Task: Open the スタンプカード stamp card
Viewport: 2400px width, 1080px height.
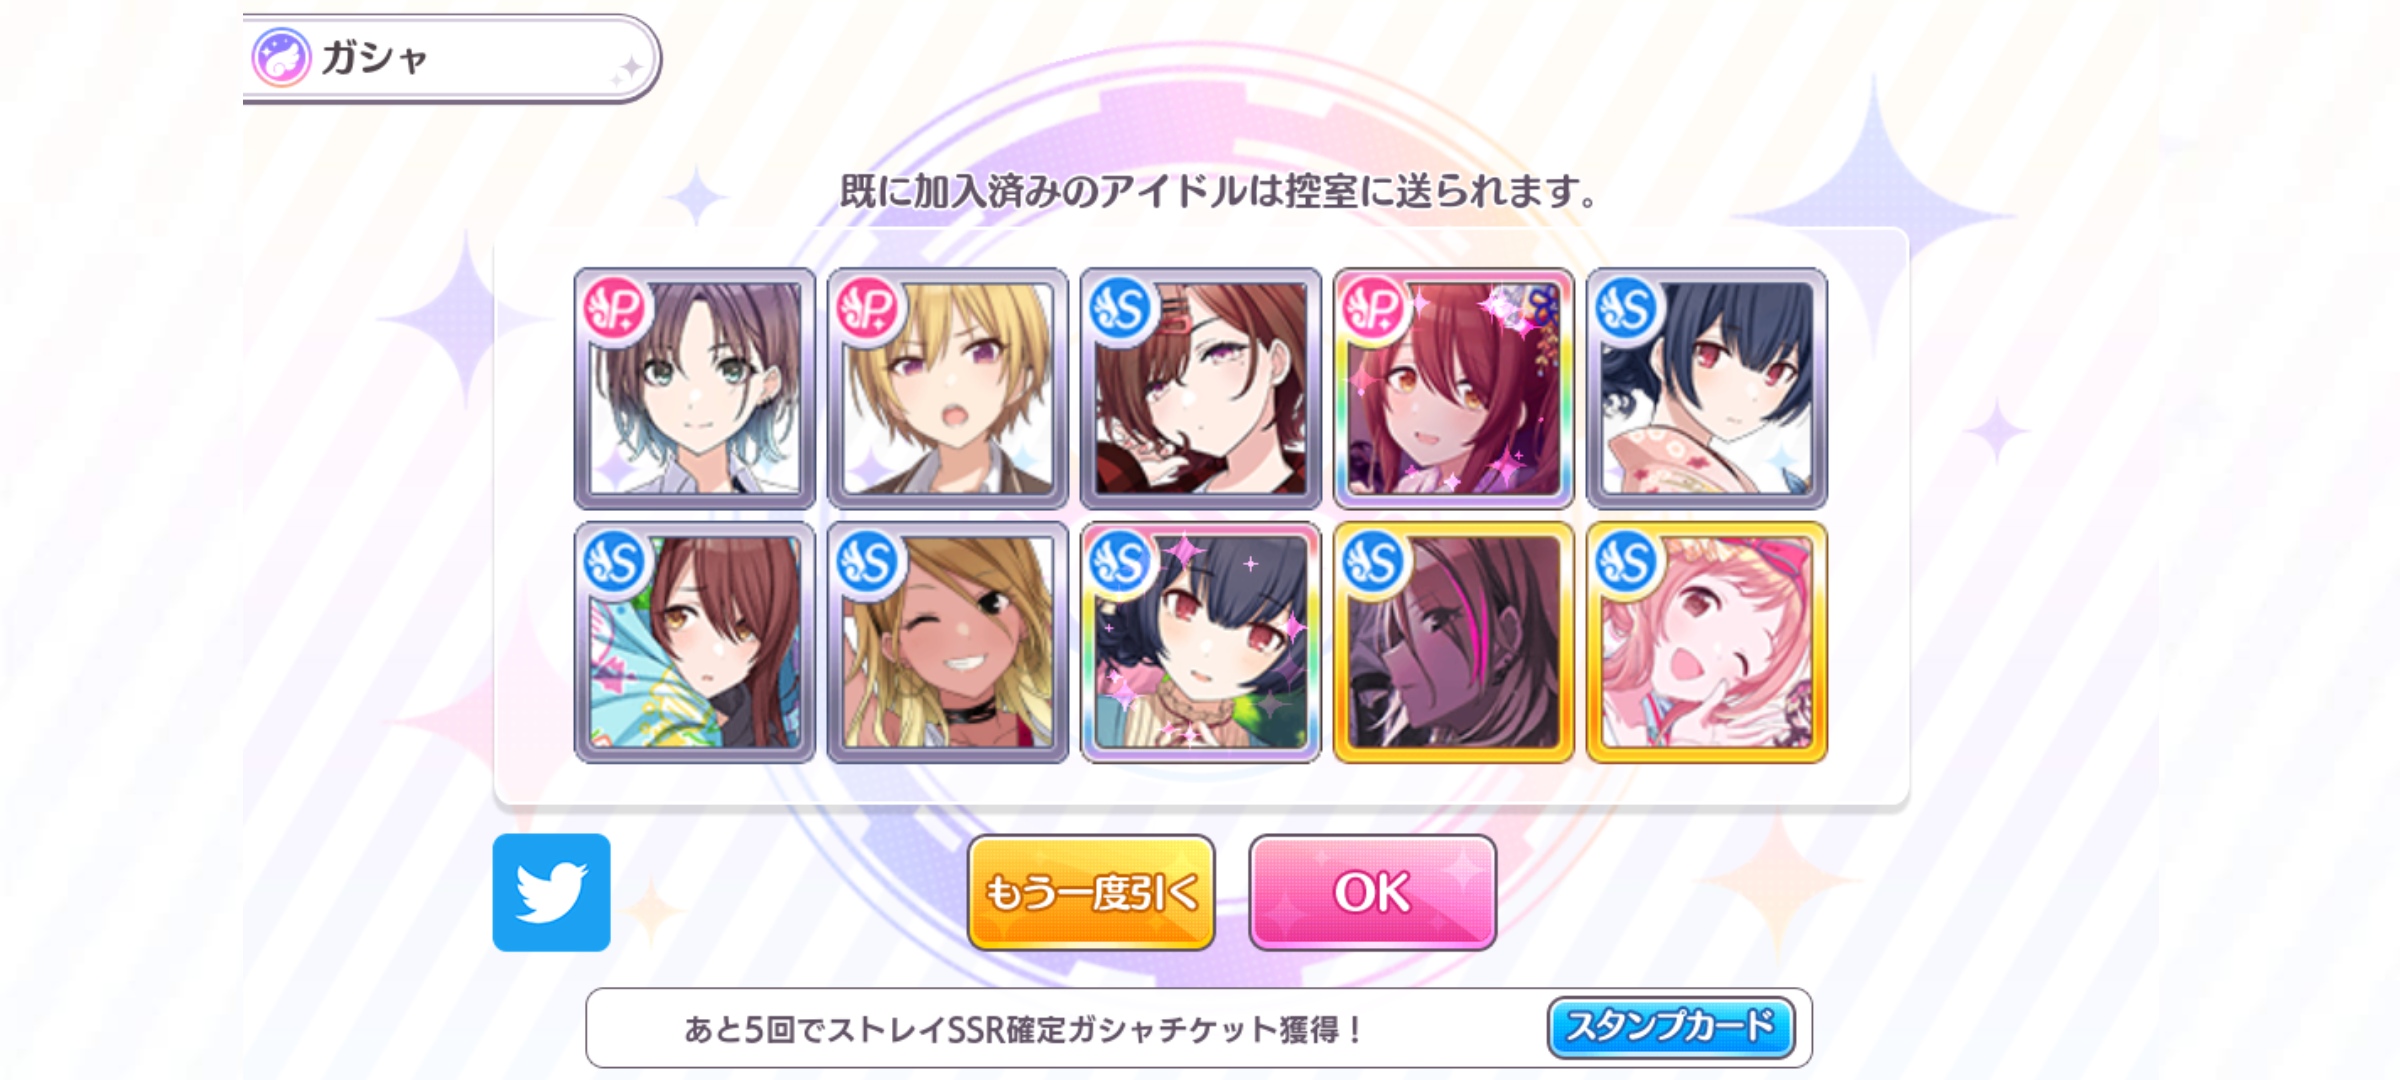Action: tap(1670, 1027)
